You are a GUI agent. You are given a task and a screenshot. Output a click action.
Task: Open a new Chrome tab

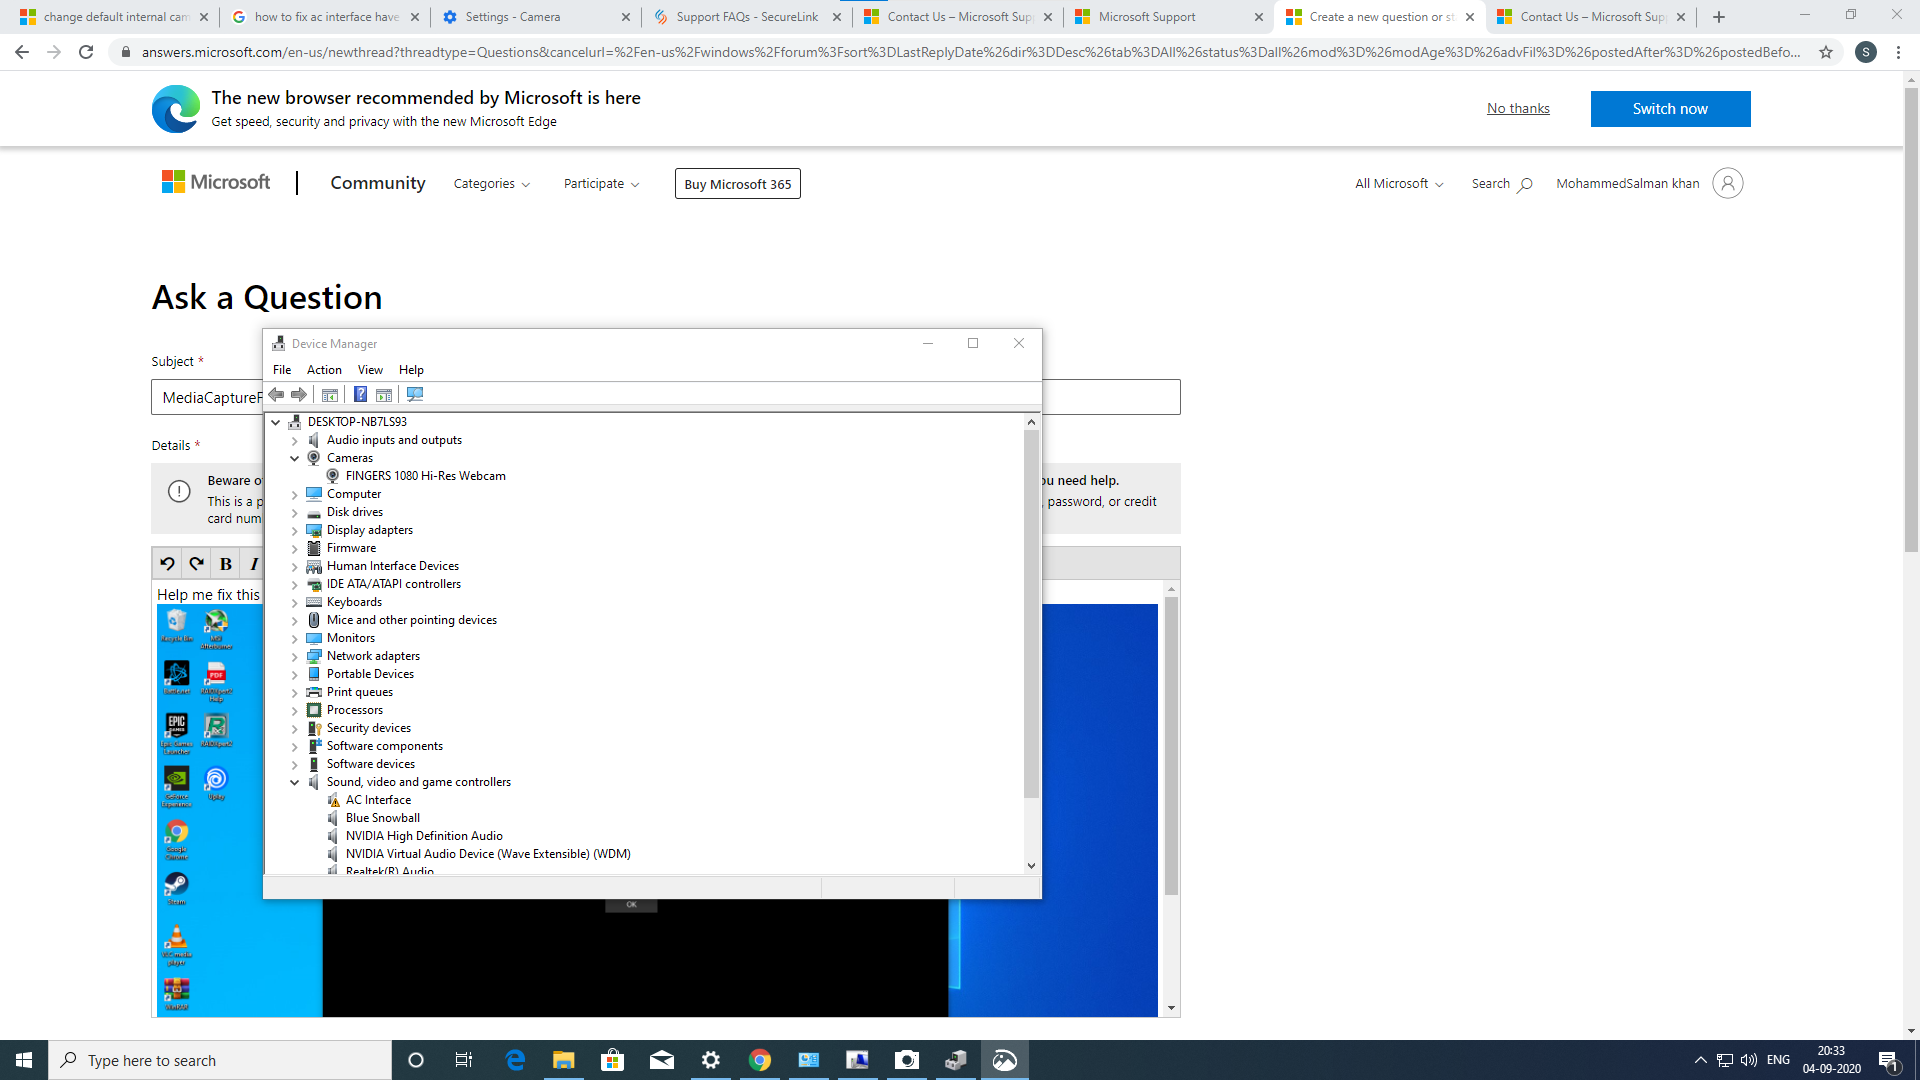coord(1718,17)
